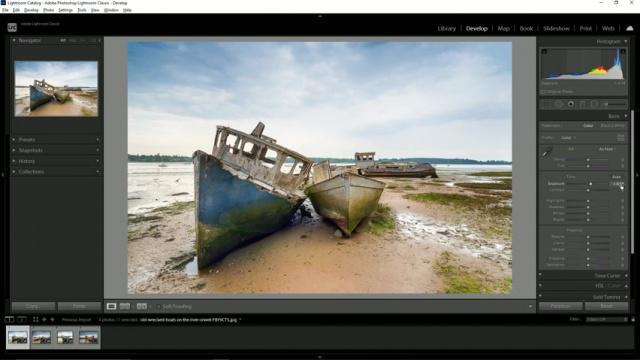Expand the Snapshots panel
The width and height of the screenshot is (640, 360).
(14, 150)
